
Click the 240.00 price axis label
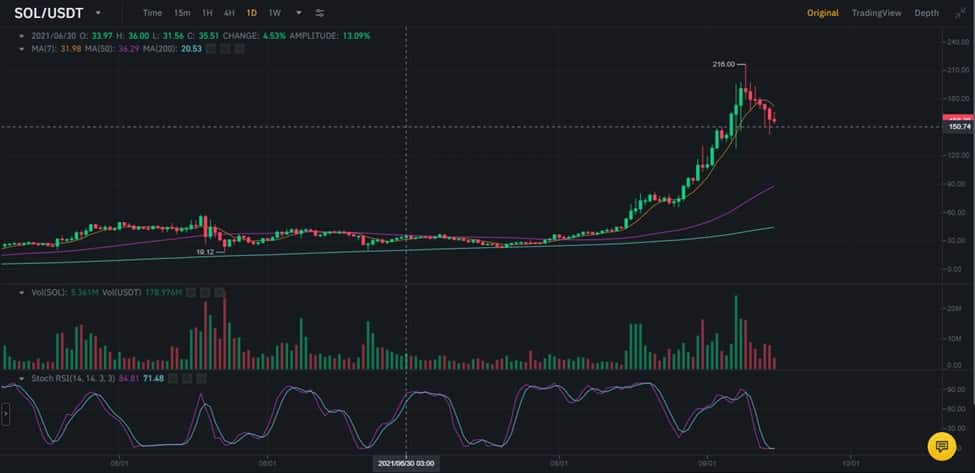click(958, 42)
